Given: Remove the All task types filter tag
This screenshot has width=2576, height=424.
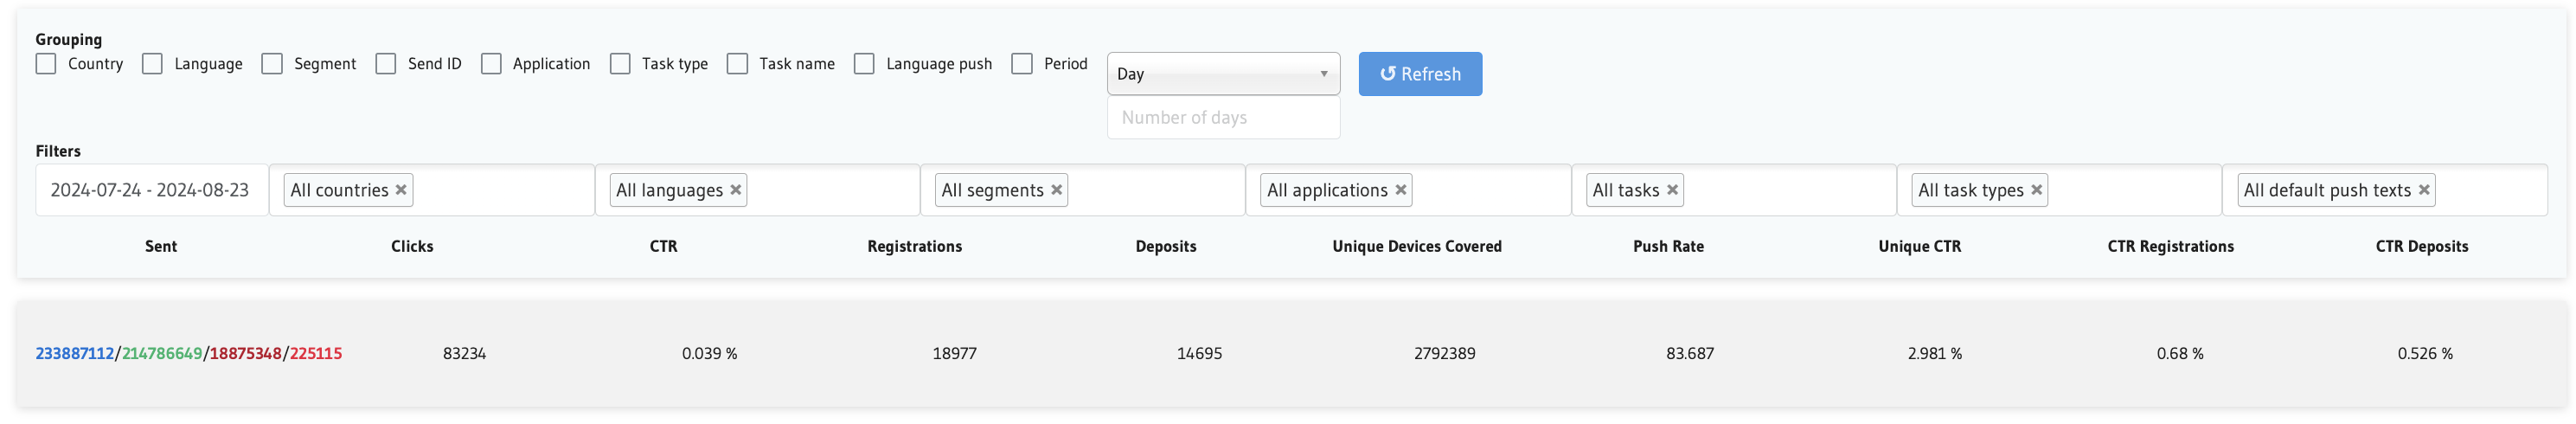Looking at the screenshot, I should [x=2036, y=190].
